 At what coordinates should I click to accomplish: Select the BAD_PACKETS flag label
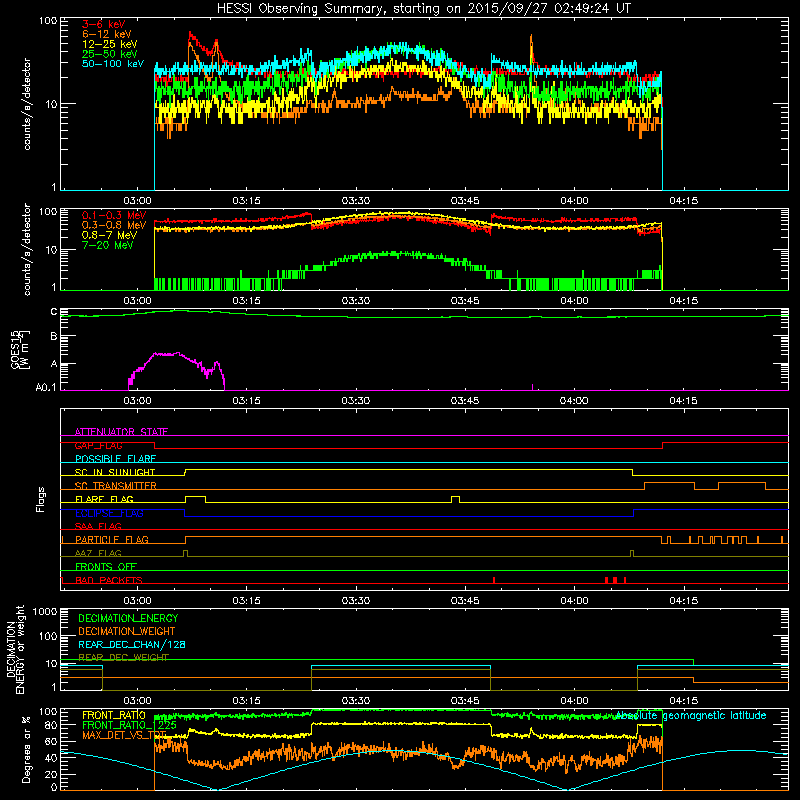109,580
